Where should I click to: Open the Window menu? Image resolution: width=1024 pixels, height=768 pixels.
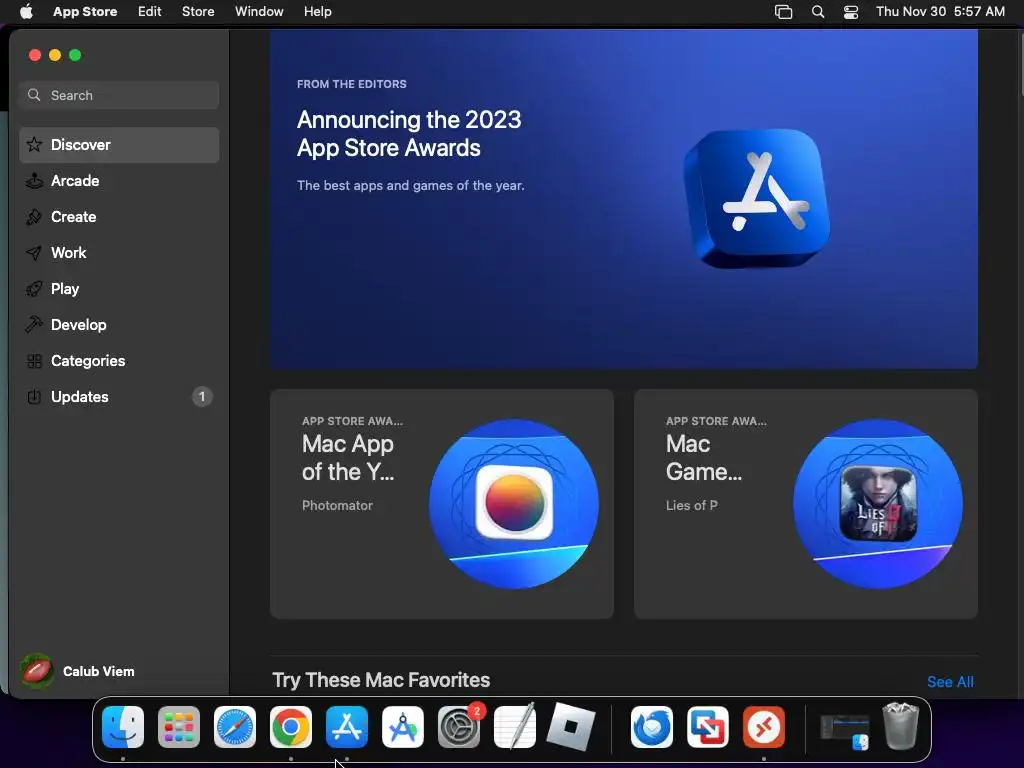[259, 11]
